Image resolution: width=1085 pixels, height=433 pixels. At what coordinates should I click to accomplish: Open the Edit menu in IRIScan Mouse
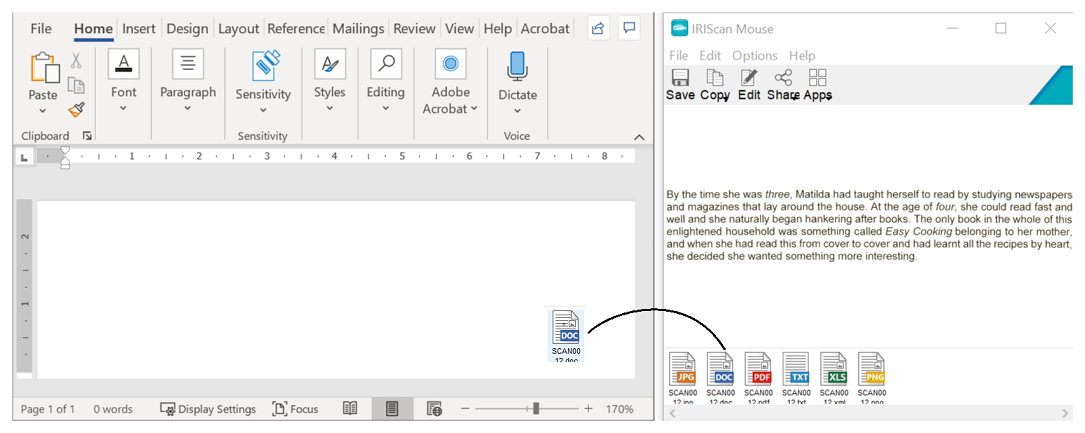coord(710,55)
